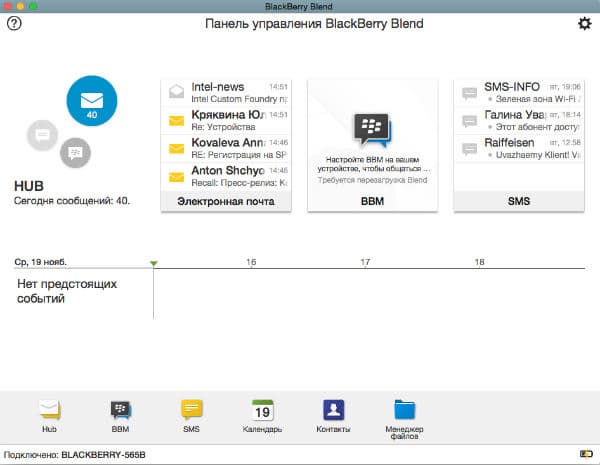Open the SMS card footer label
The height and width of the screenshot is (465, 600).
(x=519, y=201)
